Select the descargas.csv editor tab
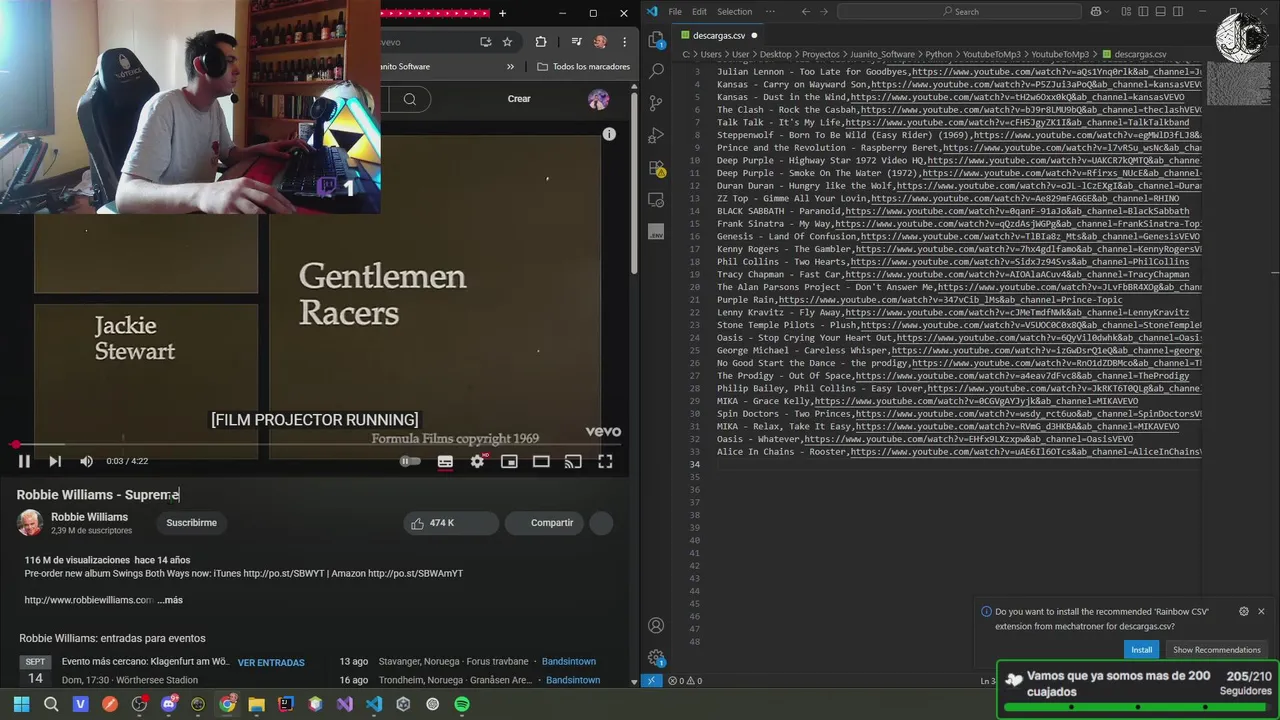Screen dimensions: 1280x720 pos(718,35)
